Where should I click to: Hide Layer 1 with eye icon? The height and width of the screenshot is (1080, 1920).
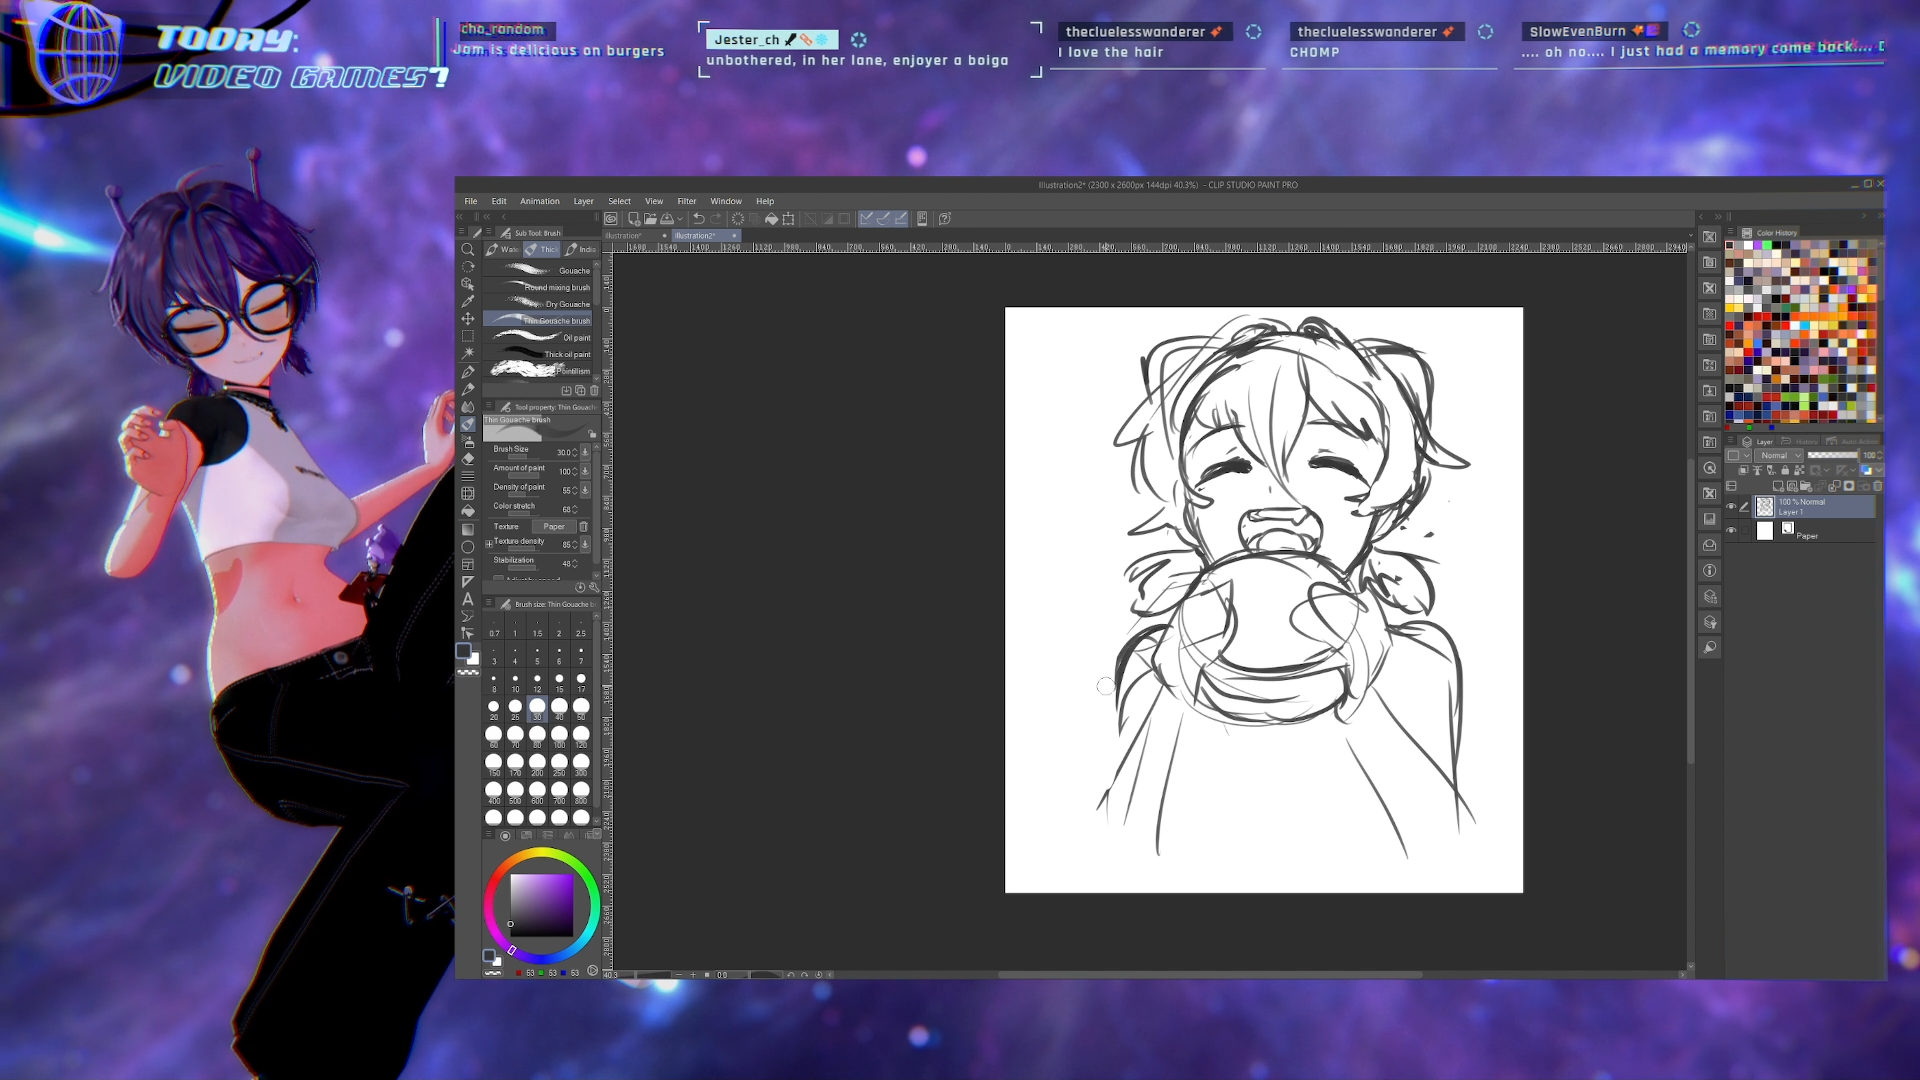(x=1731, y=507)
